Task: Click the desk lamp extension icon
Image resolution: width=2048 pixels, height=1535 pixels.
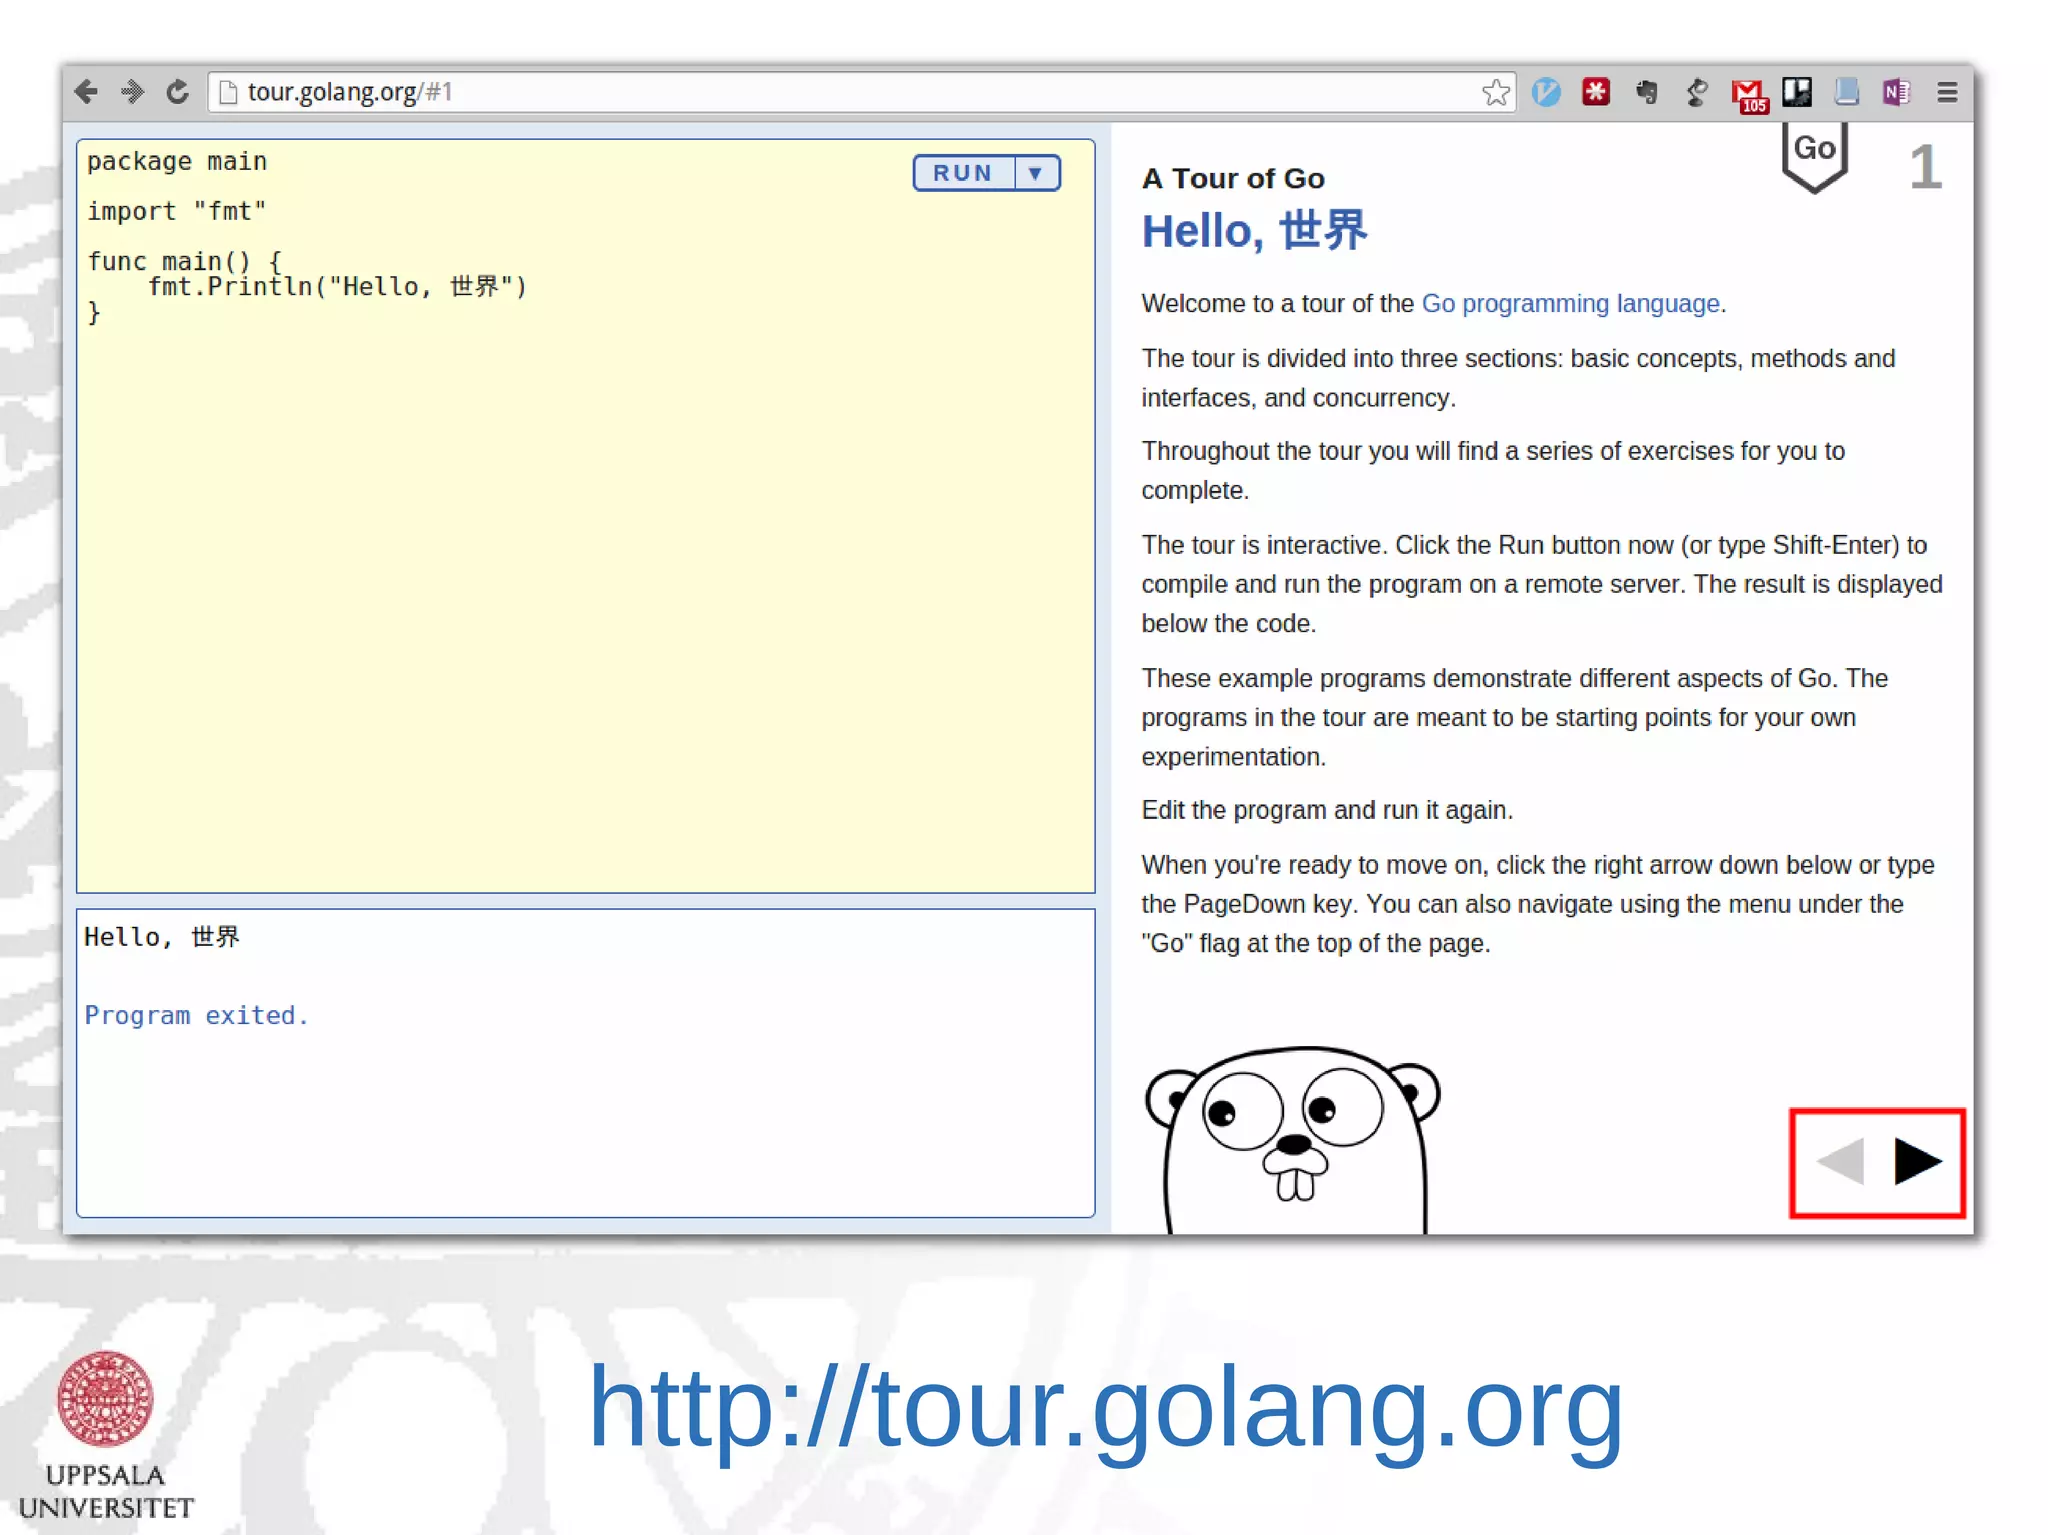Action: click(x=1696, y=92)
